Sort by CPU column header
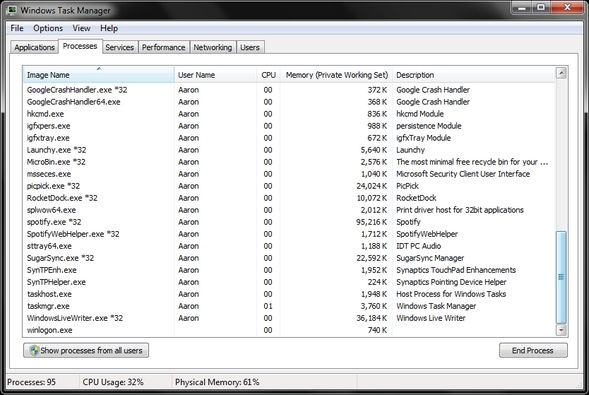 (x=268, y=75)
